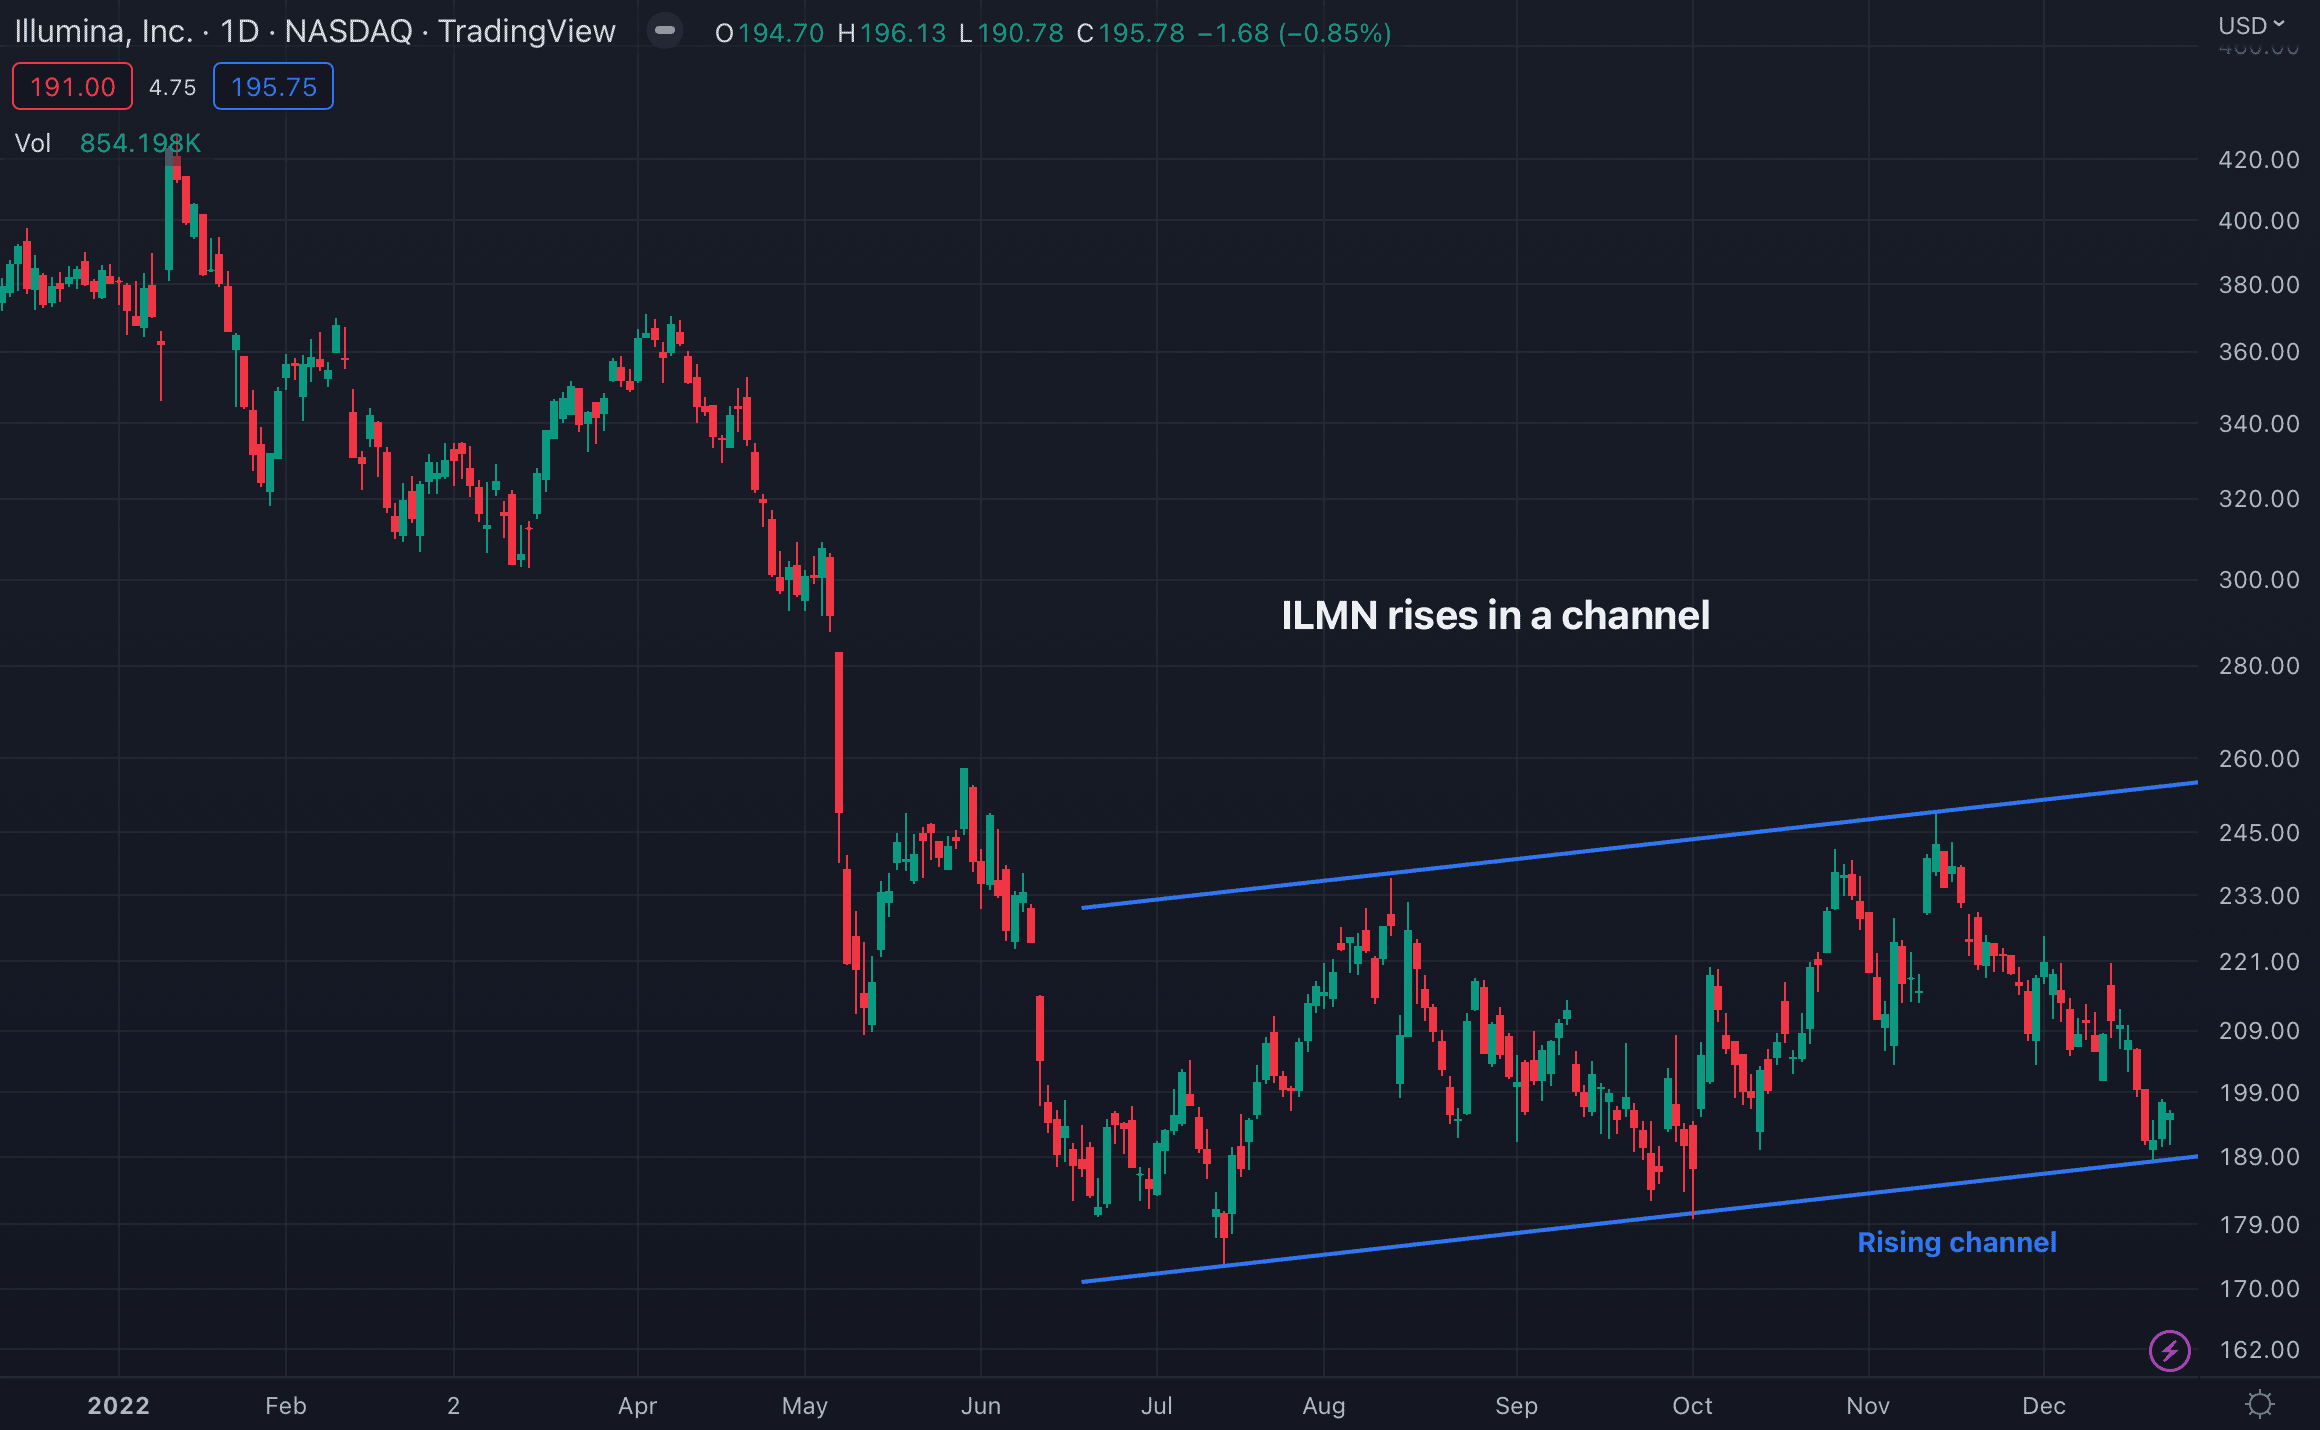Click the 854.198K volume value
Image resolution: width=2320 pixels, height=1430 pixels.
click(140, 143)
